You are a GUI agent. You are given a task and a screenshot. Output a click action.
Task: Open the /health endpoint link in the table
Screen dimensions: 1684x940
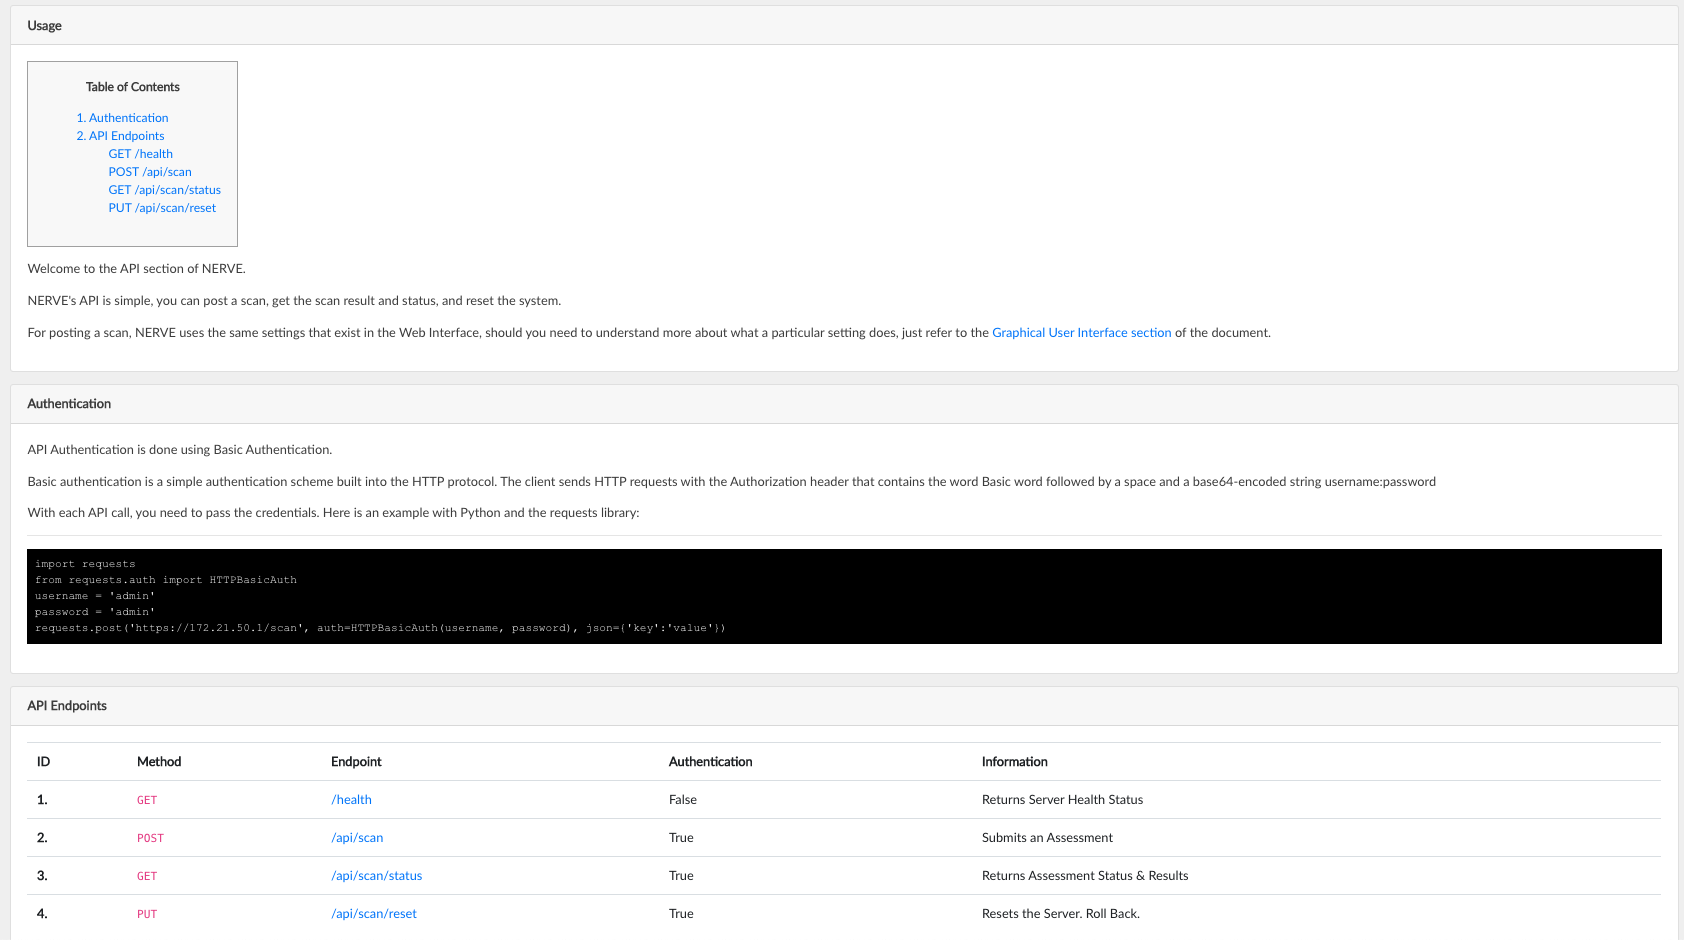point(351,800)
